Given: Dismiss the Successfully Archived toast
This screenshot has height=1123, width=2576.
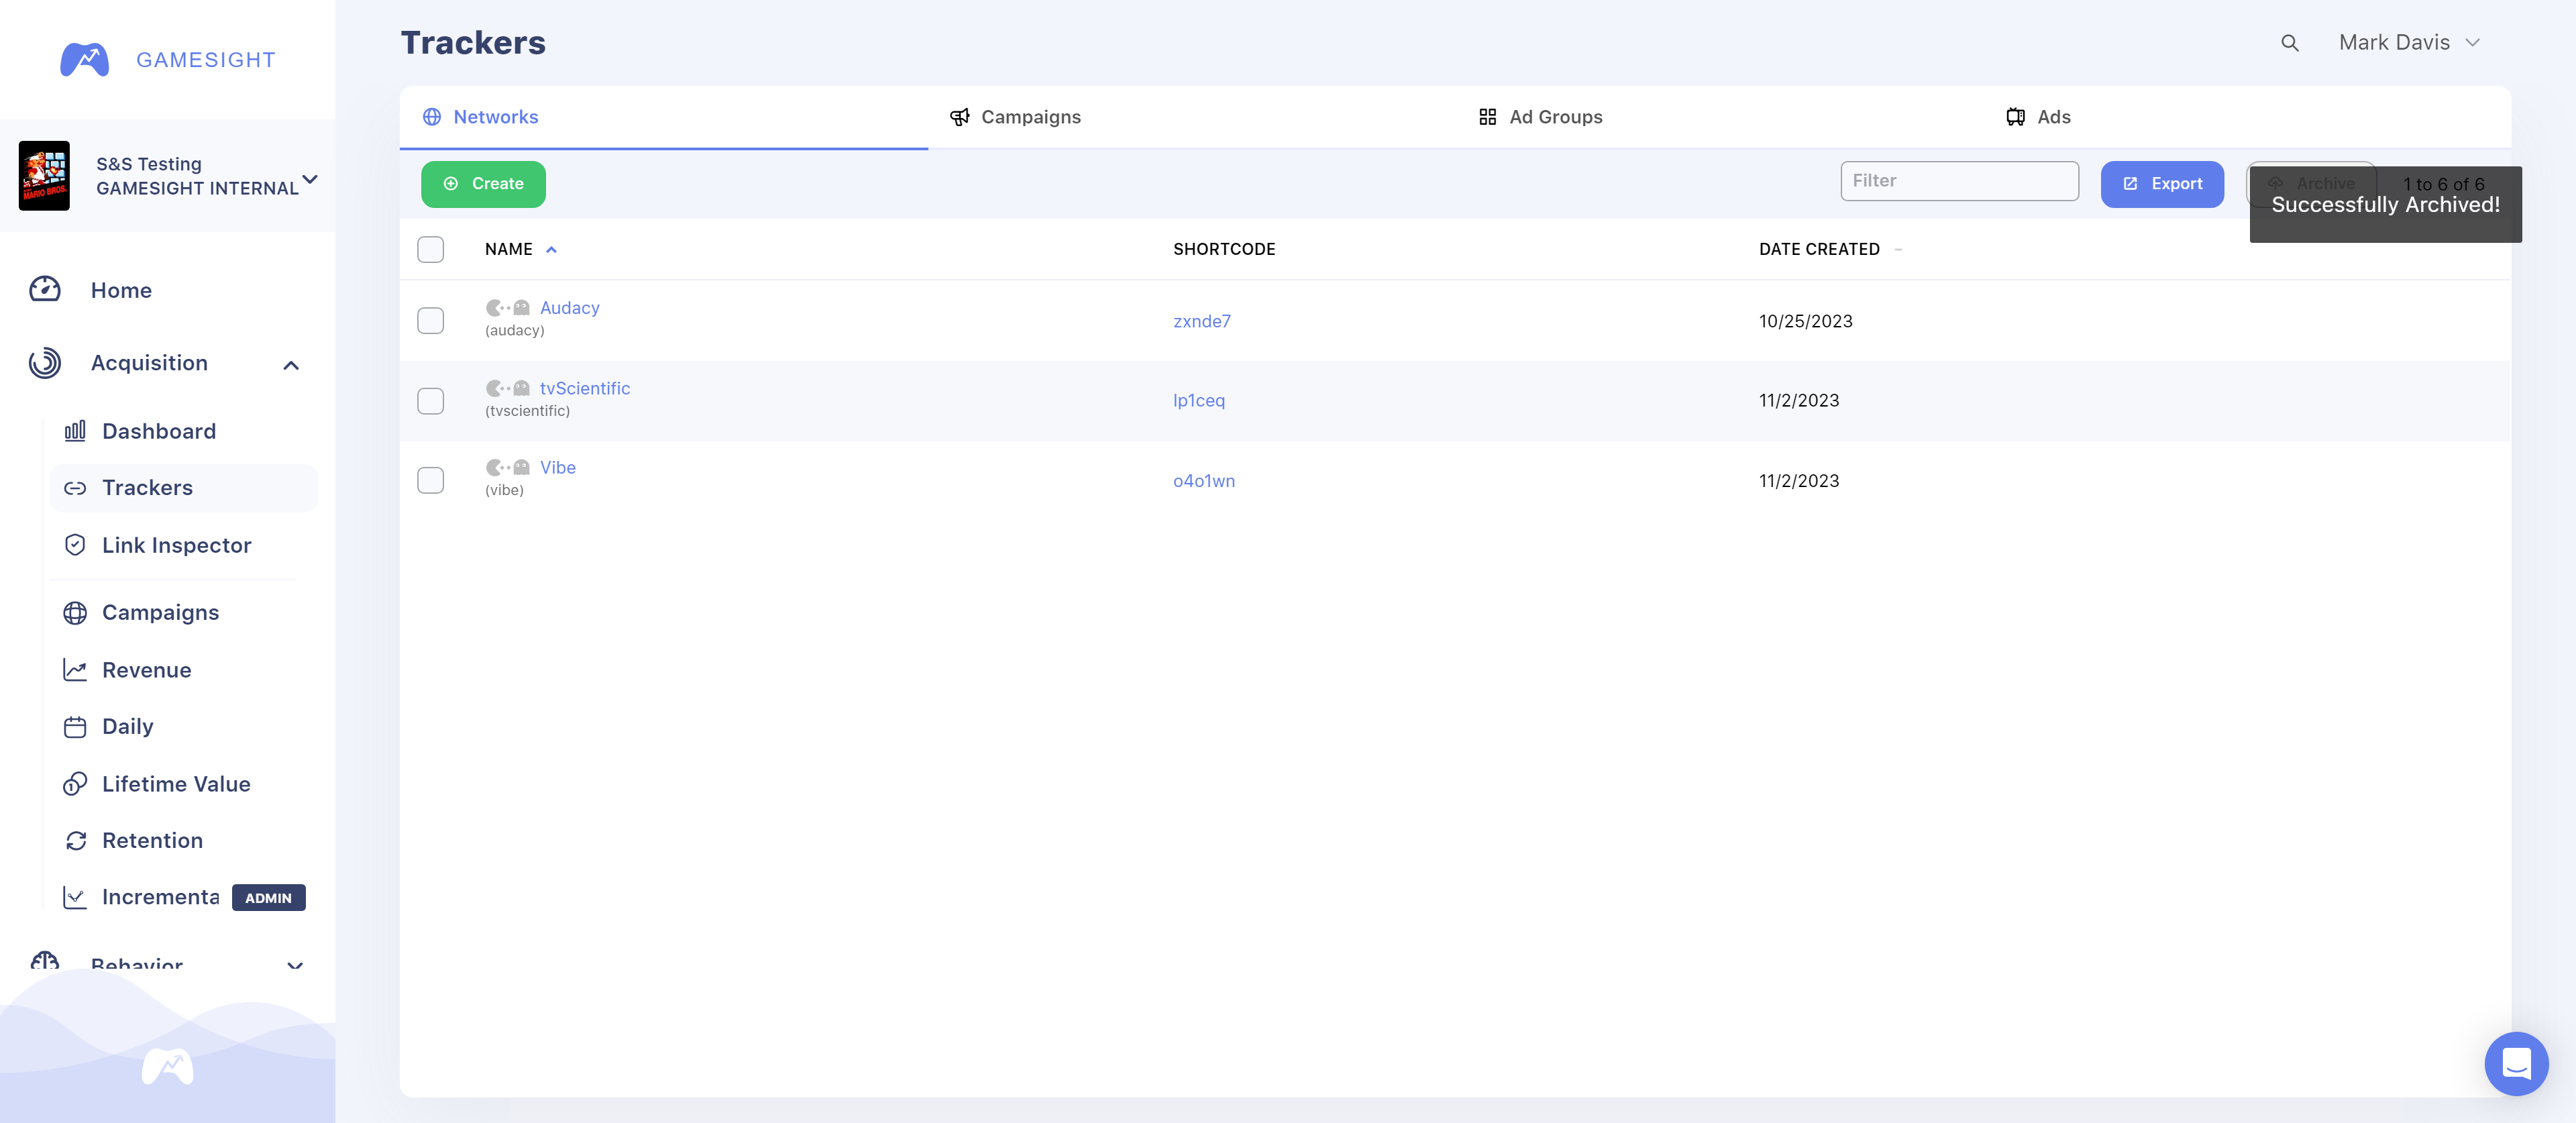Looking at the screenshot, I should [2385, 204].
